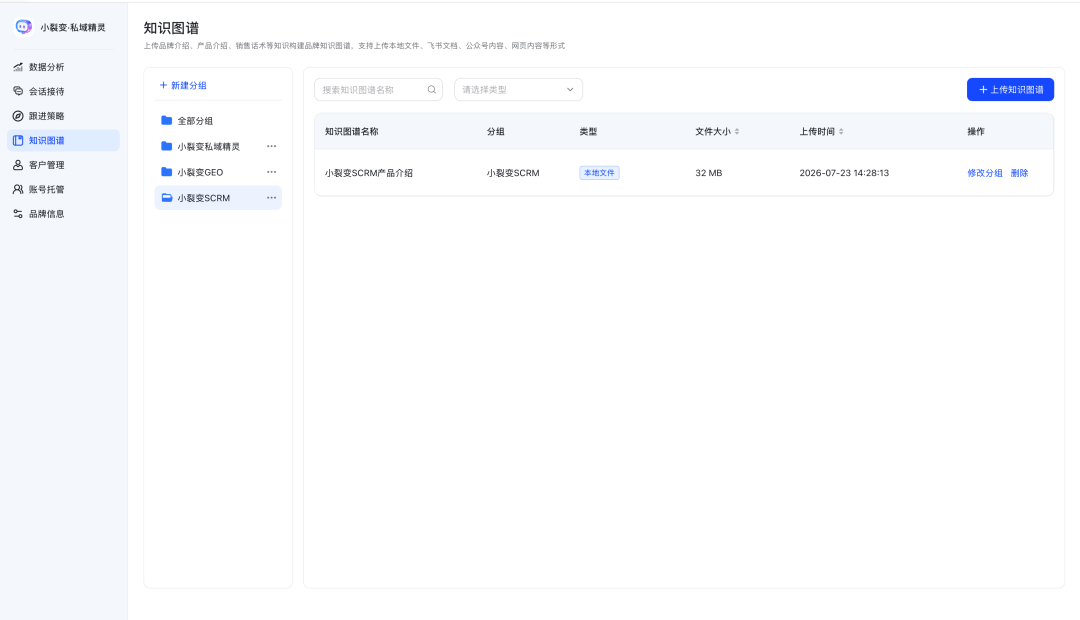Click the 跟进策略 compass icon in sidebar
This screenshot has height=620, width=1080.
point(18,116)
